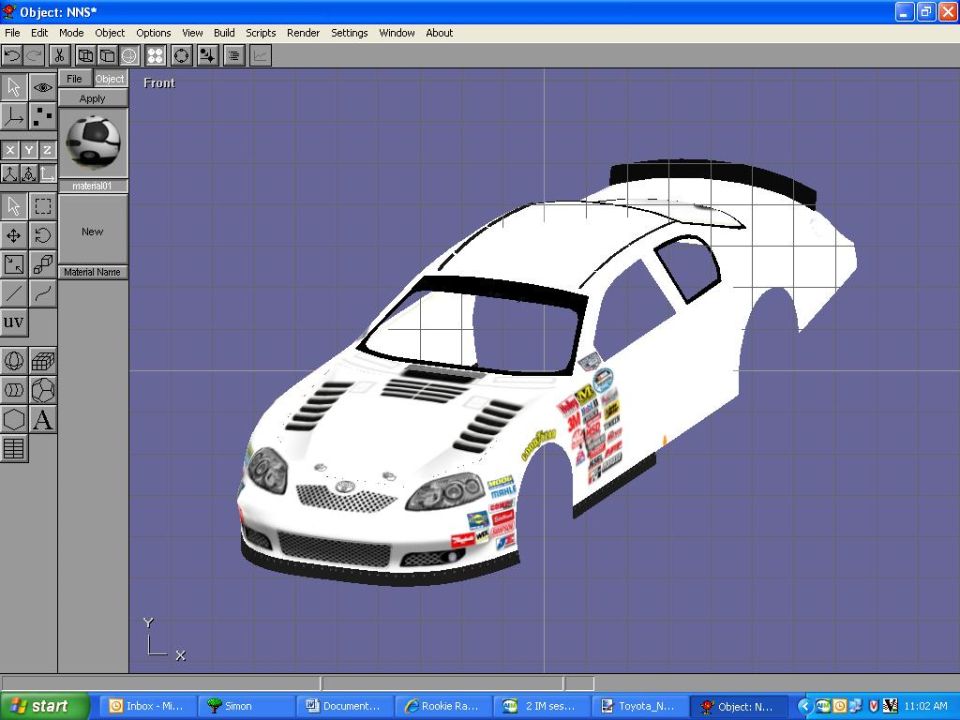Open the Edit menu
Image resolution: width=960 pixels, height=720 pixels.
pyautogui.click(x=39, y=33)
